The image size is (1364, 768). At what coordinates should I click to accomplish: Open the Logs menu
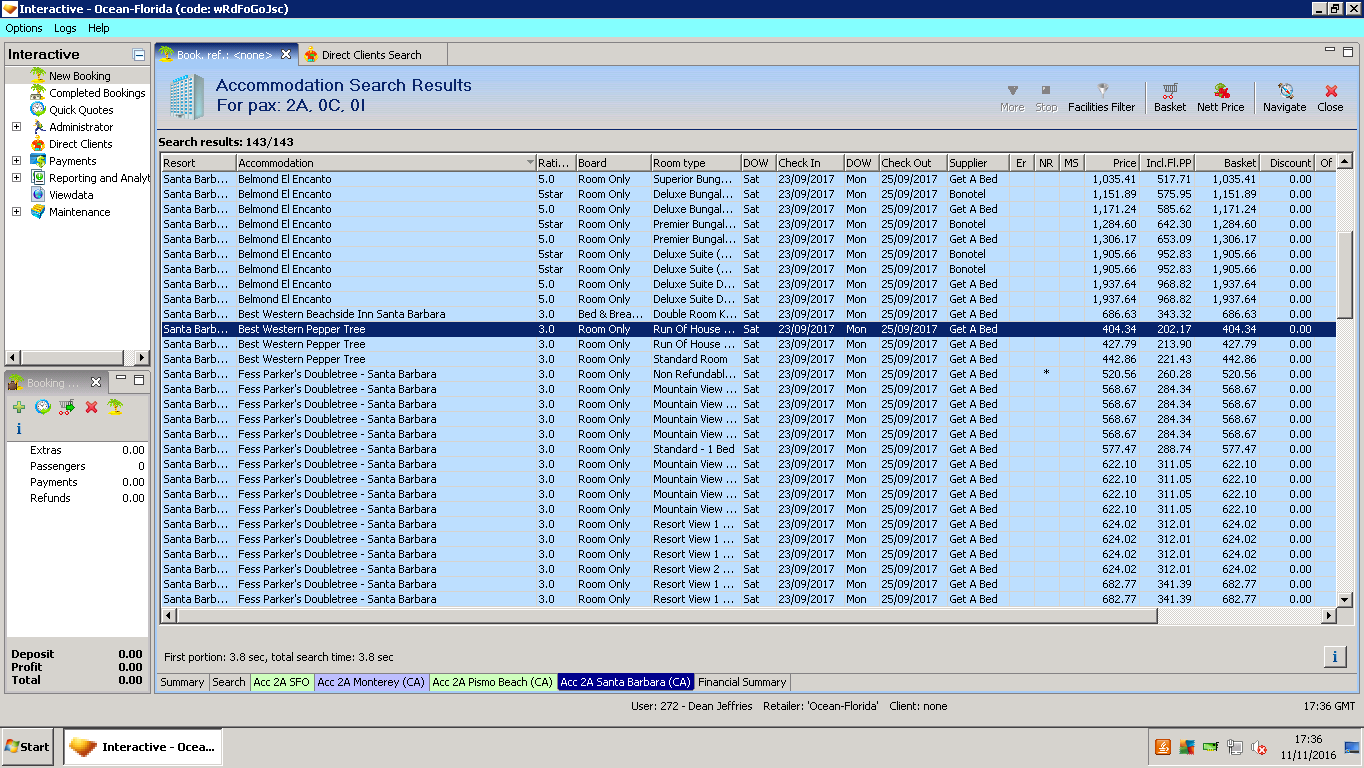(x=65, y=28)
